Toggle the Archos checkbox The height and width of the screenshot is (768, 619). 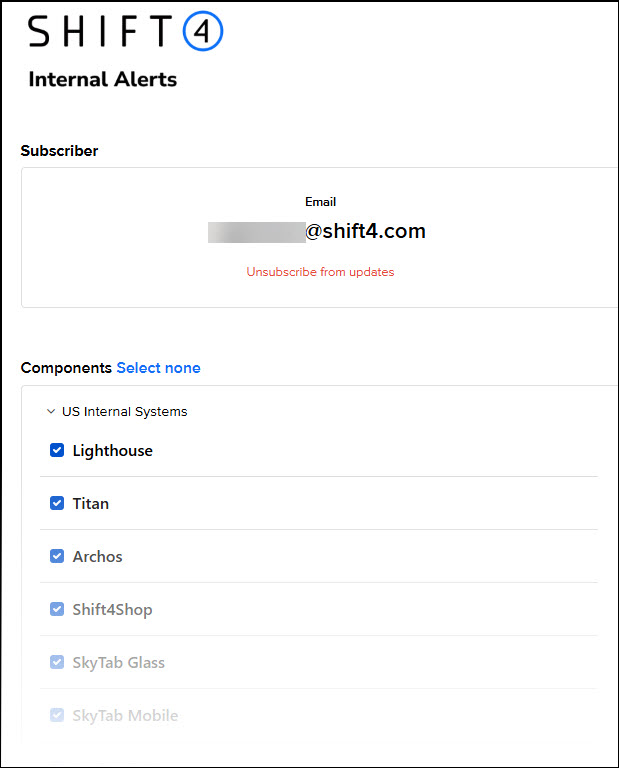click(57, 557)
